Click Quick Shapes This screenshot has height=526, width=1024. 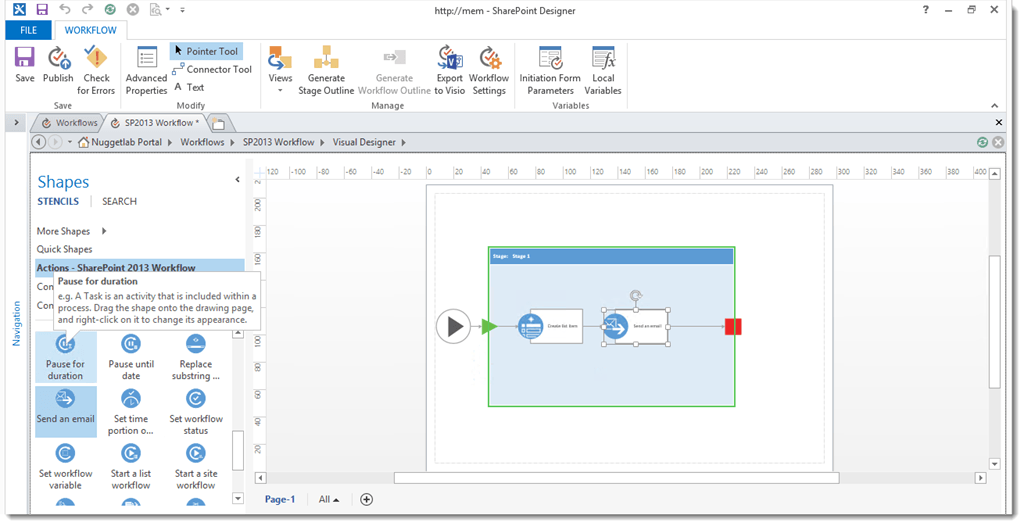[64, 249]
